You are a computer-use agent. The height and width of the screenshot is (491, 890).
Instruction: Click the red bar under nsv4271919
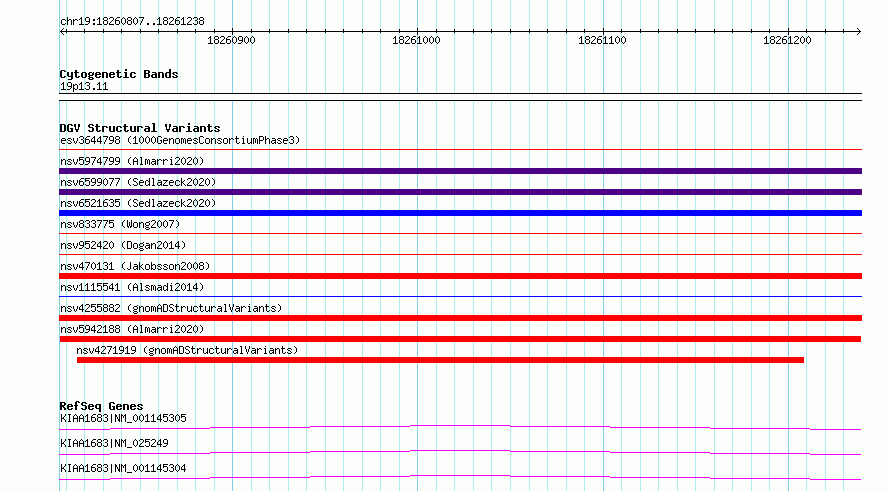point(440,360)
